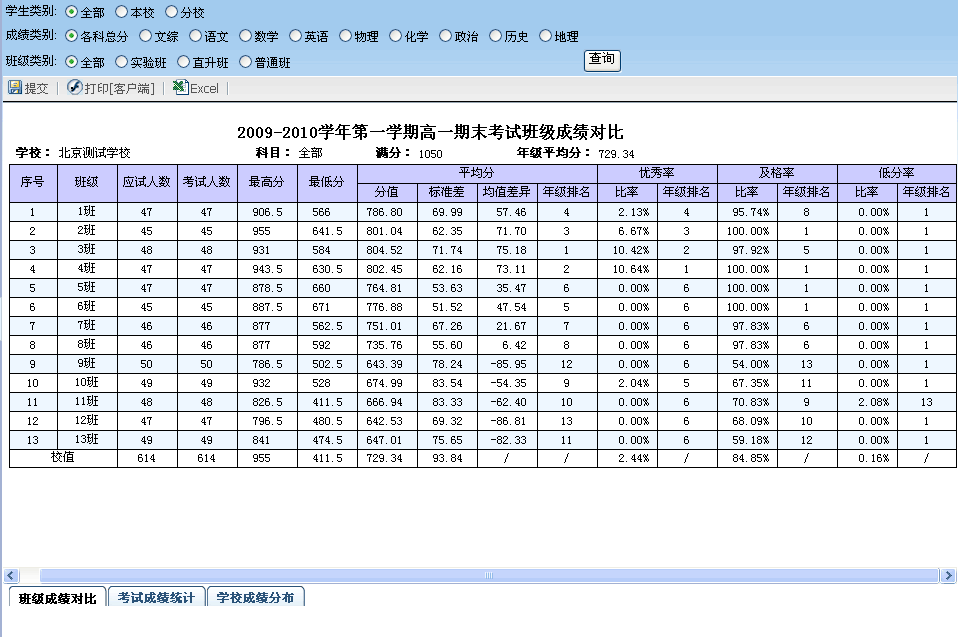Click highest score 943.5
This screenshot has height=637, width=971.
268,269
